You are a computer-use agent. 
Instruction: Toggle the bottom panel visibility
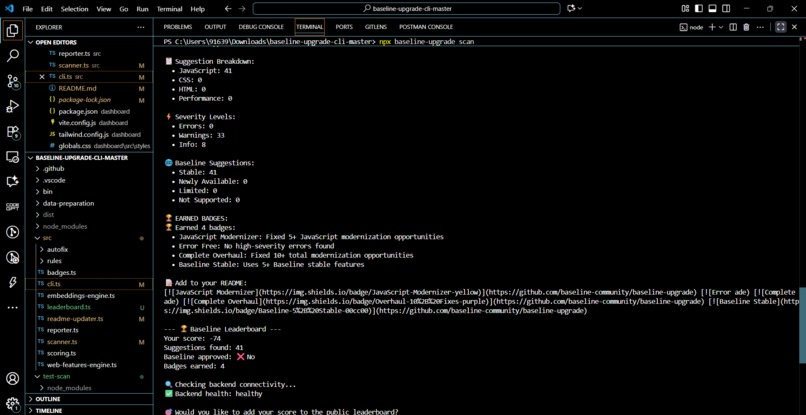point(712,9)
